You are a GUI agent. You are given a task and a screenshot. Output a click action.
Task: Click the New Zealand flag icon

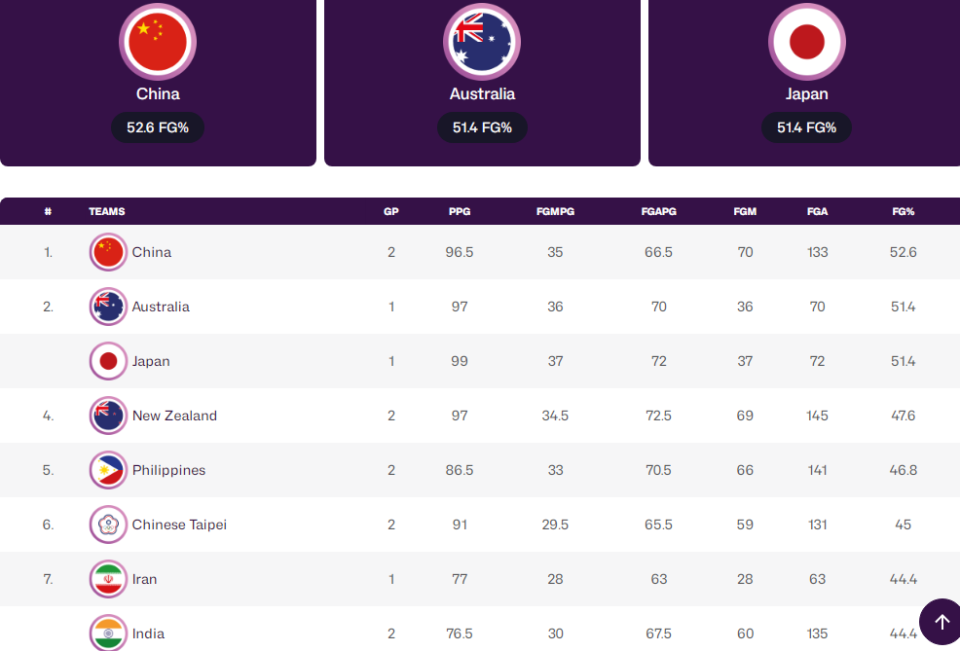pyautogui.click(x=108, y=416)
